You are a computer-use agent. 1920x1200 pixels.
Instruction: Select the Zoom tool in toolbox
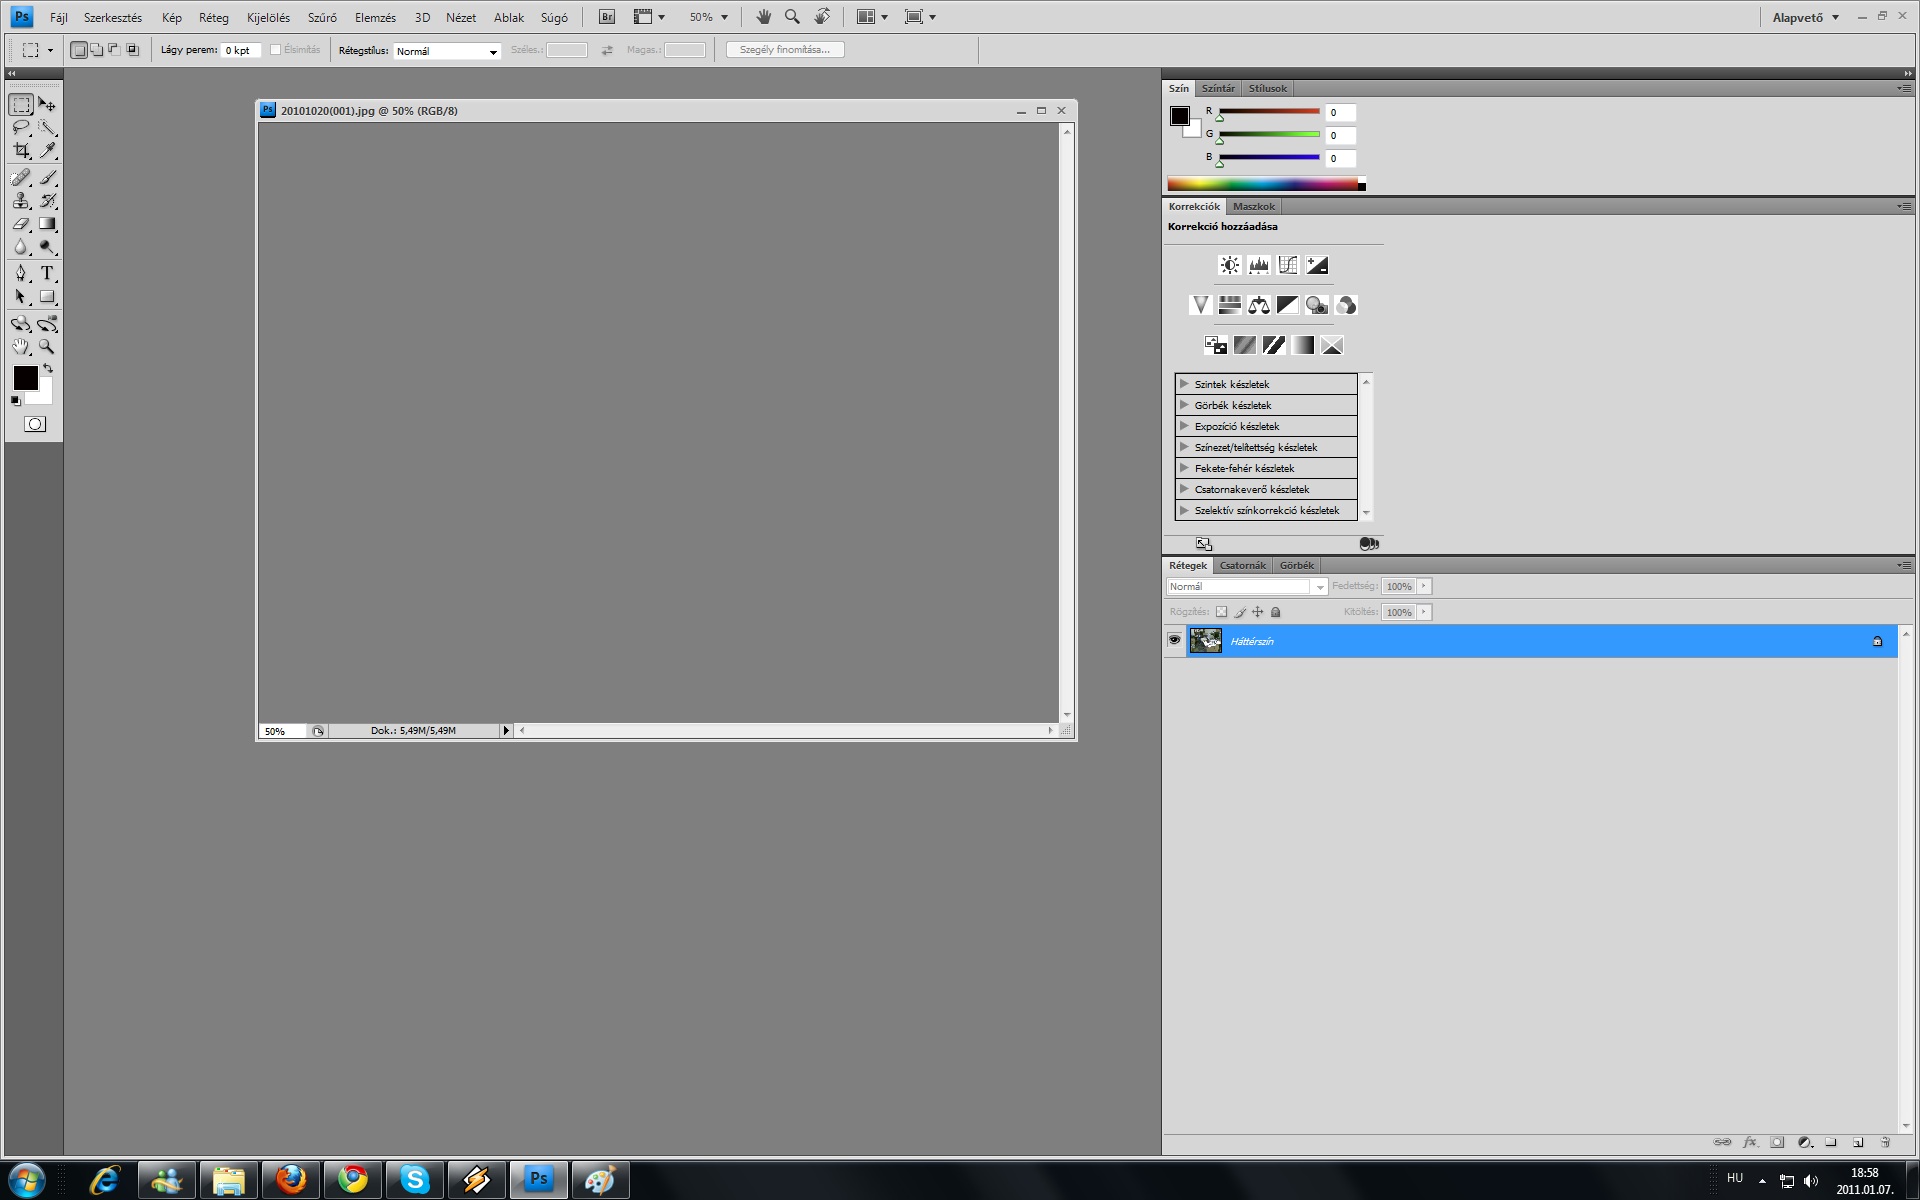click(47, 347)
